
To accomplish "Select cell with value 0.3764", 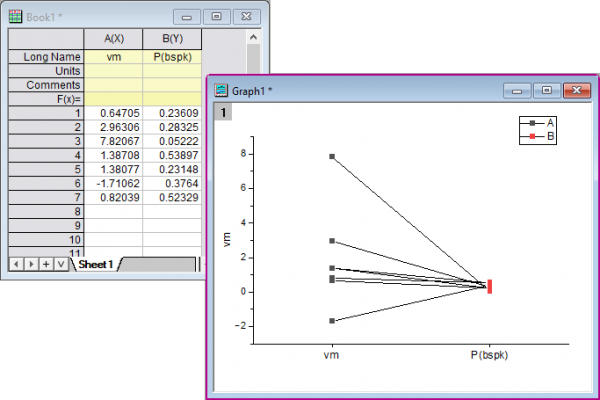I will tap(172, 183).
